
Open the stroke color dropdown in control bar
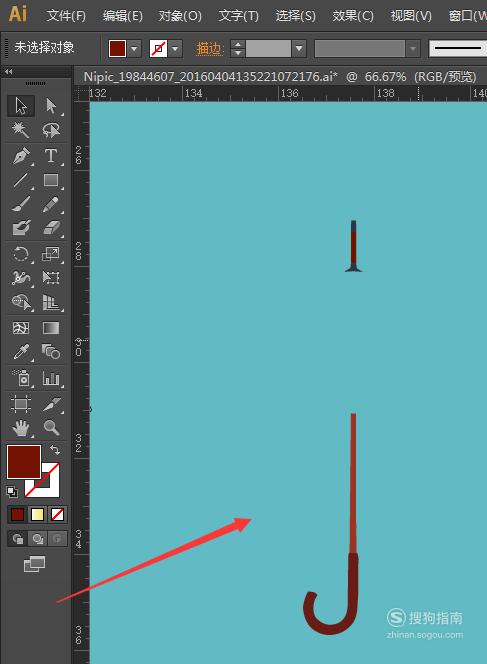(x=175, y=49)
